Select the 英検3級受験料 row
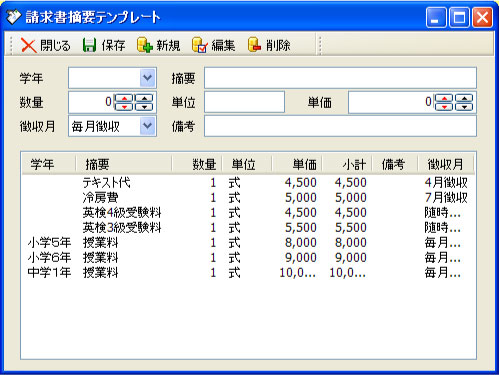499x375 pixels. [248, 228]
